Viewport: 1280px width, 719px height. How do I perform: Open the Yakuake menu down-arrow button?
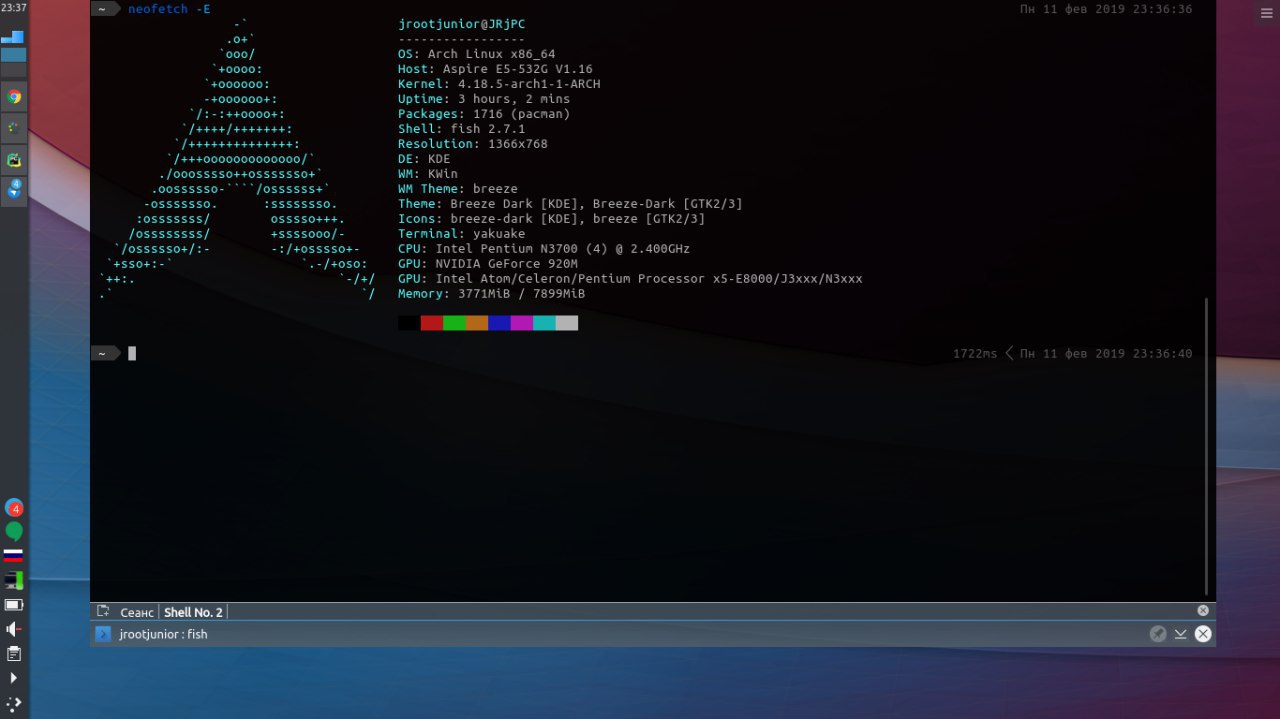[x=1181, y=634]
